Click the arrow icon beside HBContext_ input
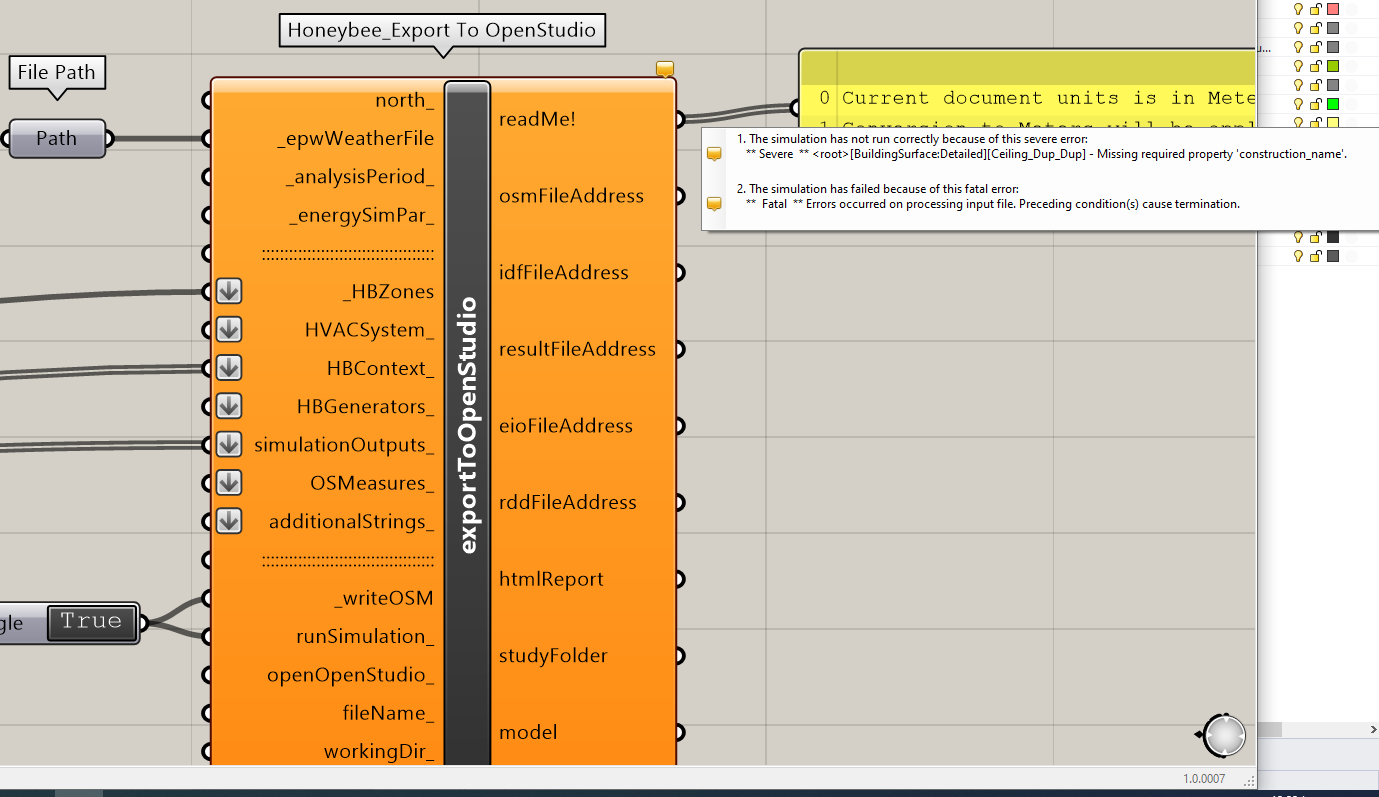 [229, 368]
